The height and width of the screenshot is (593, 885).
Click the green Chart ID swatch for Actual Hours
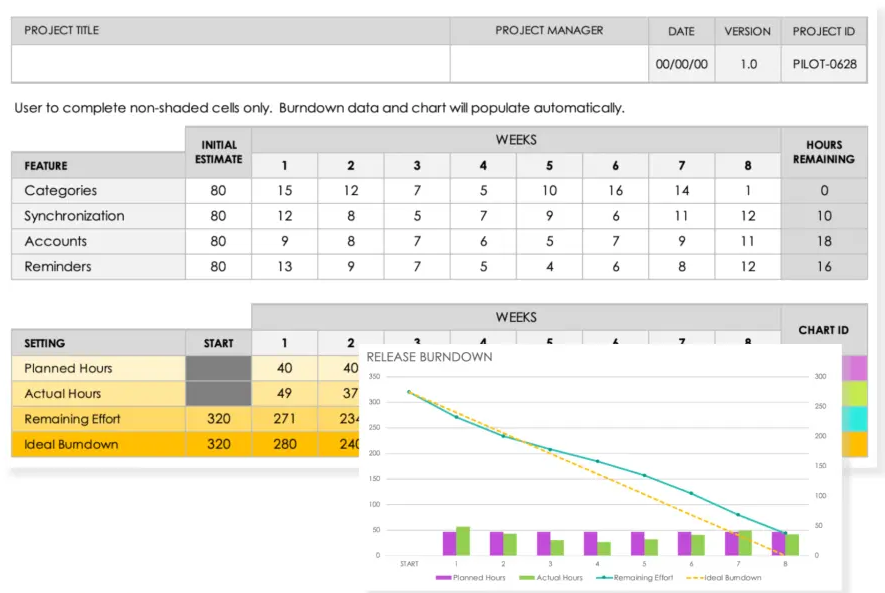[855, 394]
